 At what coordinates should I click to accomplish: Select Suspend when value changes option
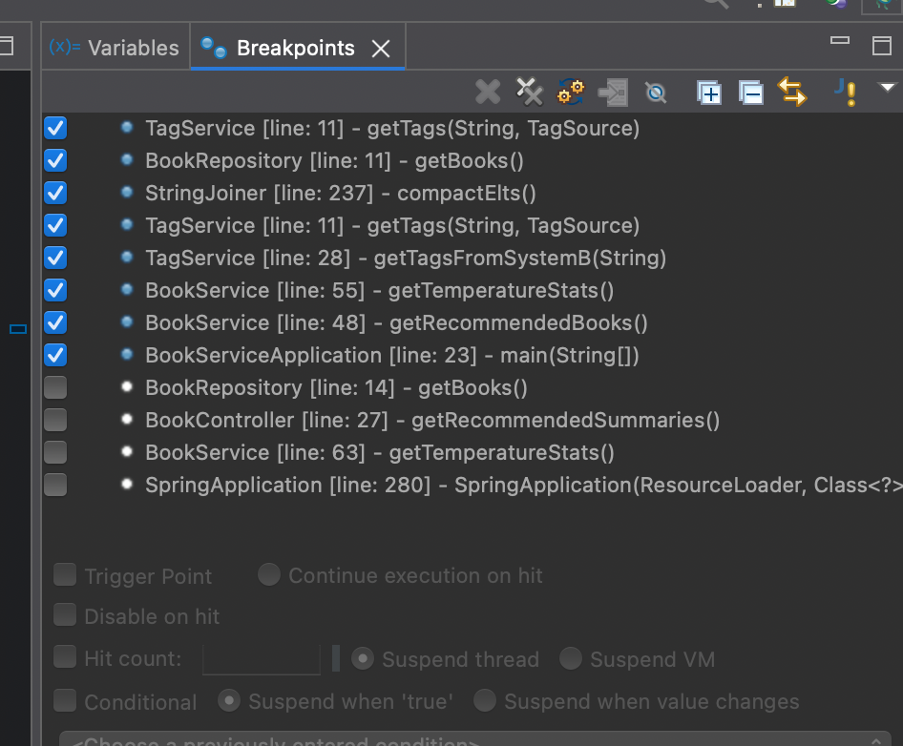[484, 701]
